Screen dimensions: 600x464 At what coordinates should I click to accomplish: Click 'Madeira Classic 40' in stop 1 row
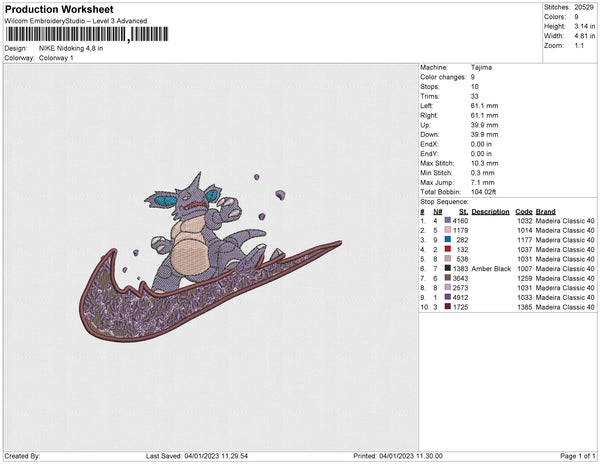click(565, 221)
